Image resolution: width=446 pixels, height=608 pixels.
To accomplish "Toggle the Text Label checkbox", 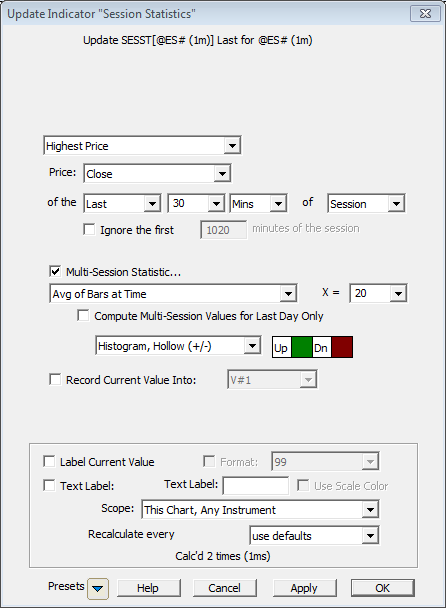I will click(x=49, y=485).
